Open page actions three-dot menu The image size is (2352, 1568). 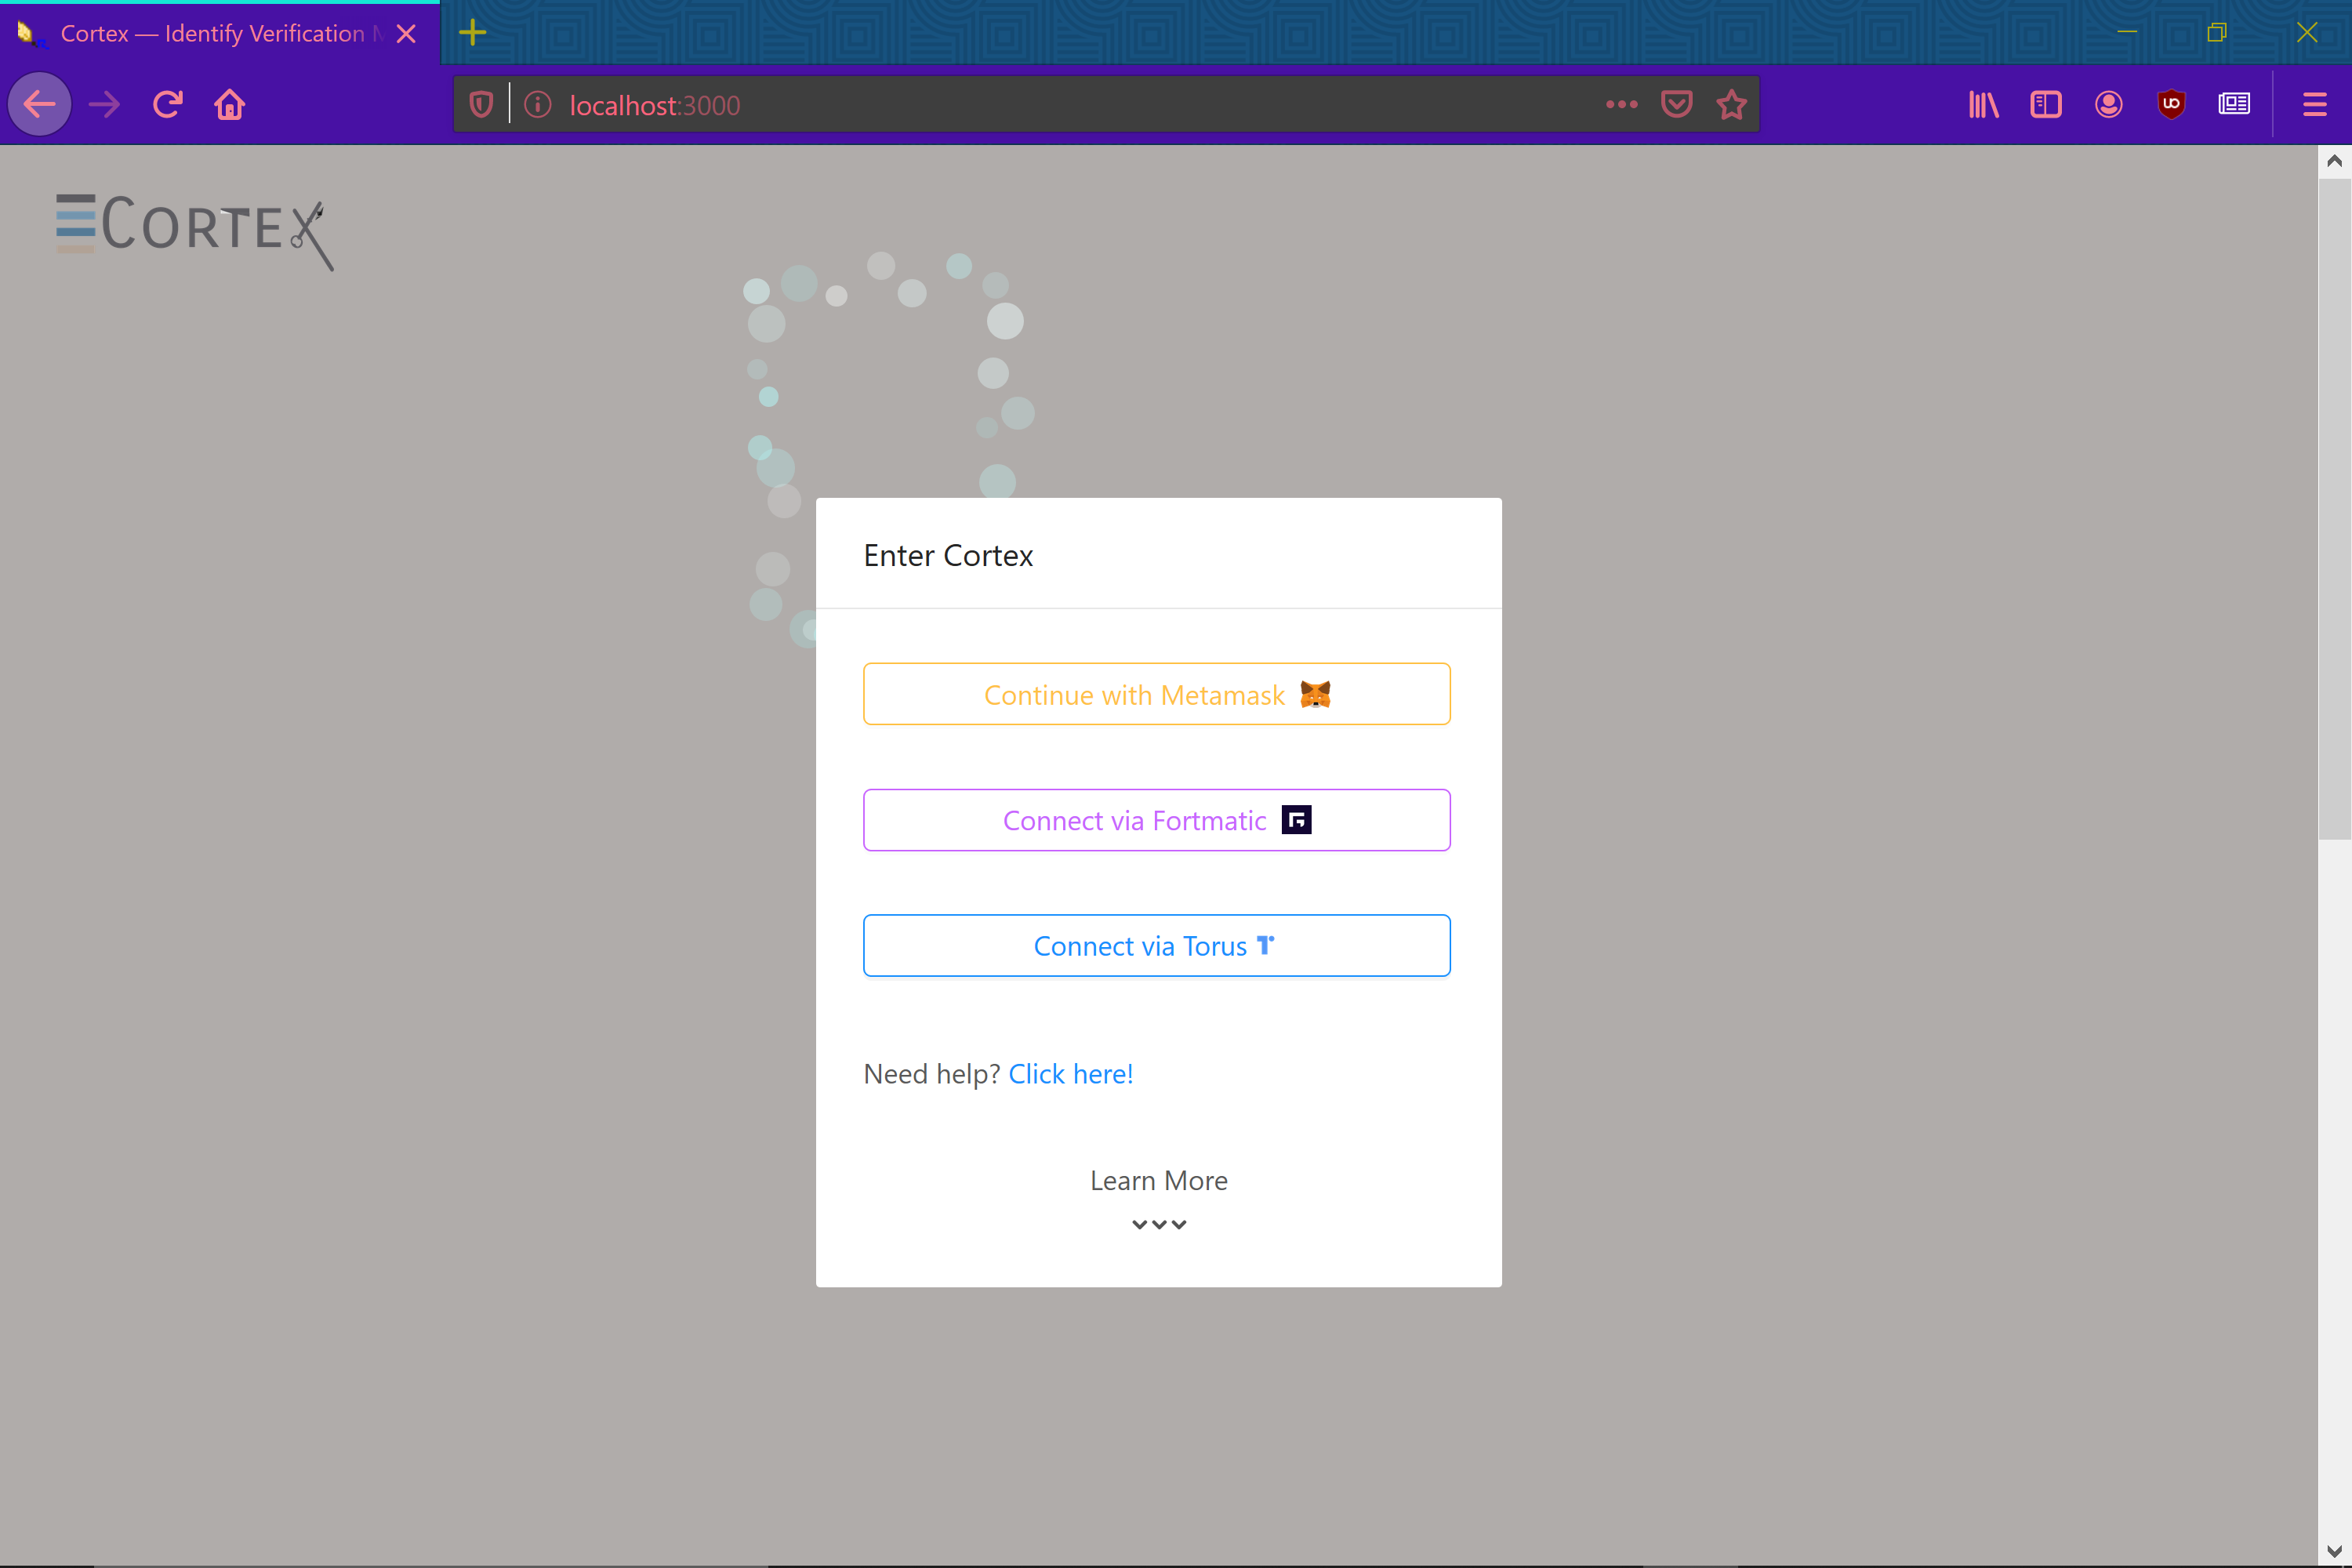(x=1621, y=104)
